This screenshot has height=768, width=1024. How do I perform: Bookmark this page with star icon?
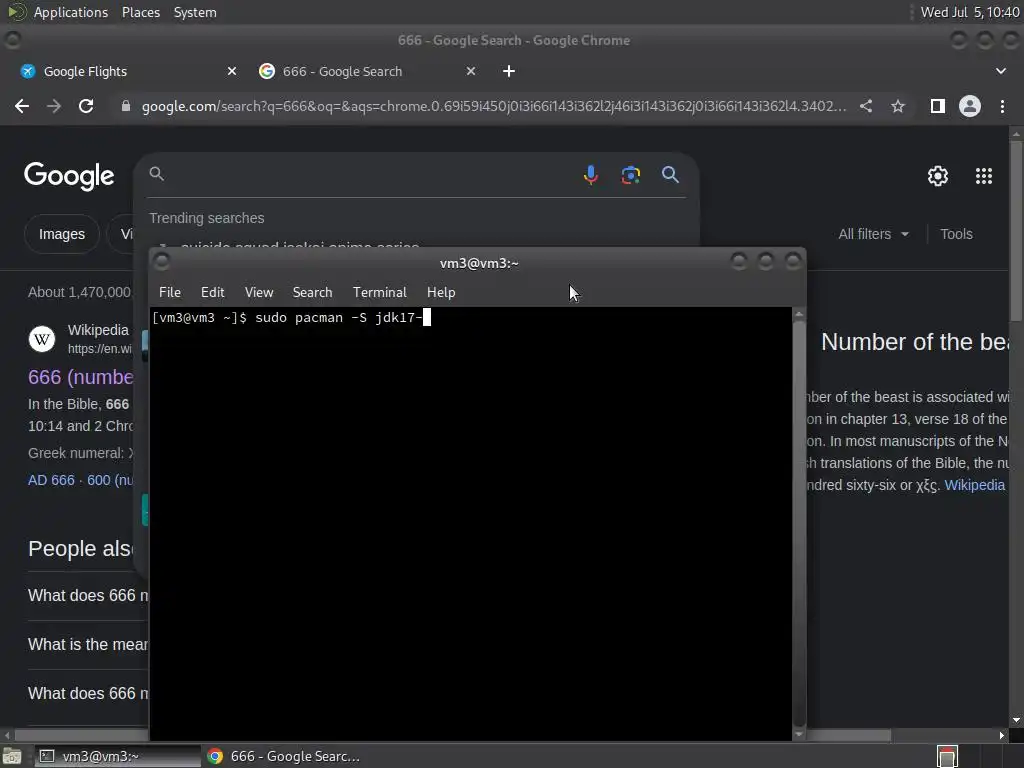pos(898,106)
